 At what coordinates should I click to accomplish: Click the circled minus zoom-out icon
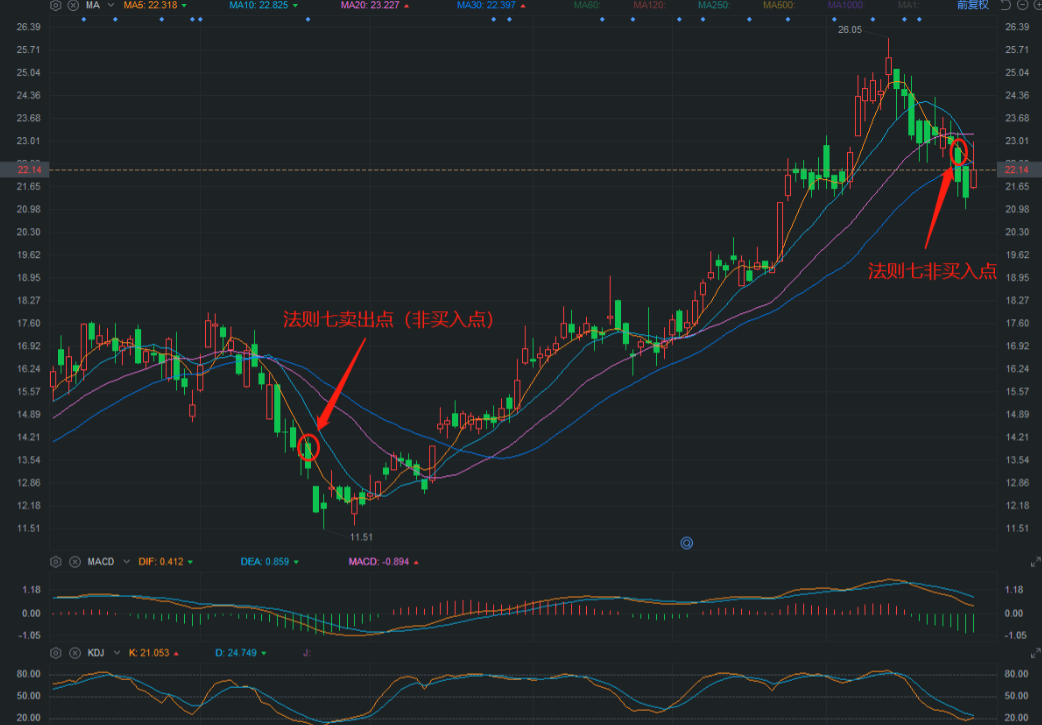pyautogui.click(x=1023, y=5)
